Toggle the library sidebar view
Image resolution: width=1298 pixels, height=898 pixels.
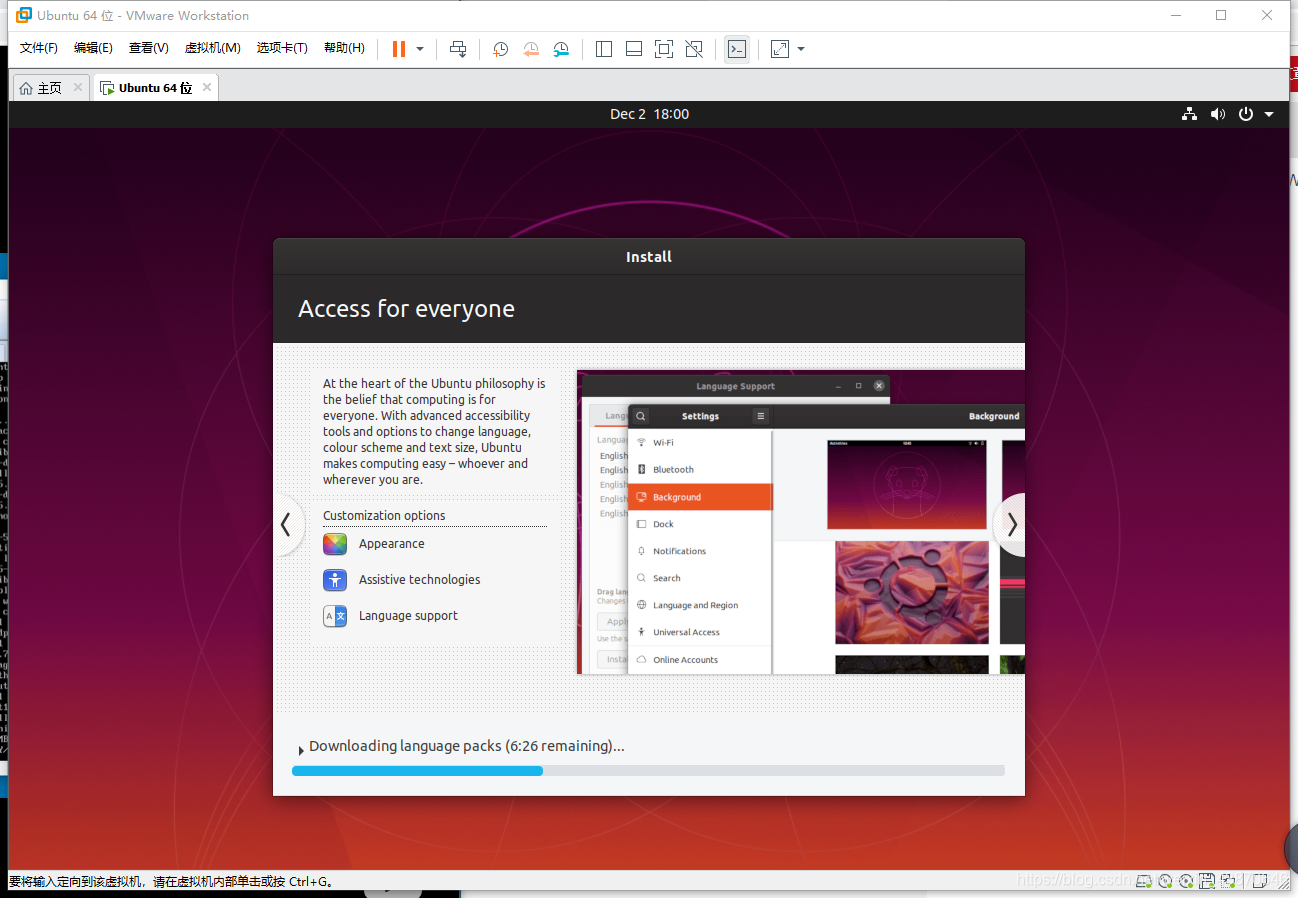[x=604, y=49]
